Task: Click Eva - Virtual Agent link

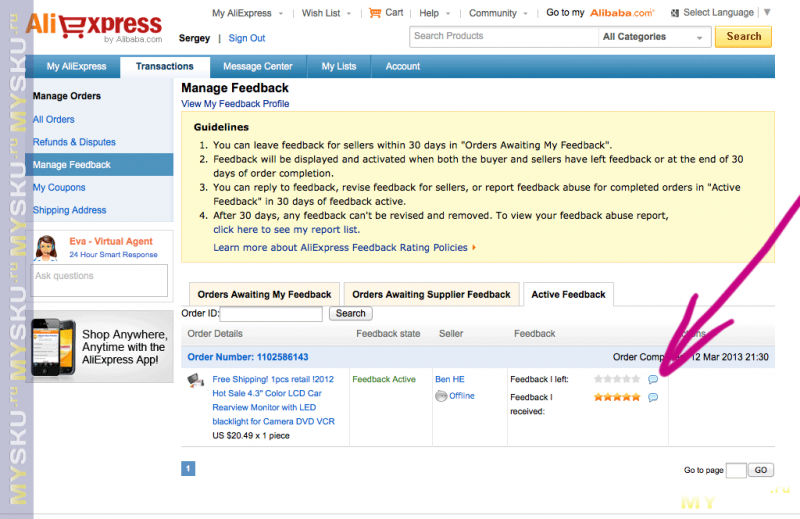Action: (x=111, y=241)
